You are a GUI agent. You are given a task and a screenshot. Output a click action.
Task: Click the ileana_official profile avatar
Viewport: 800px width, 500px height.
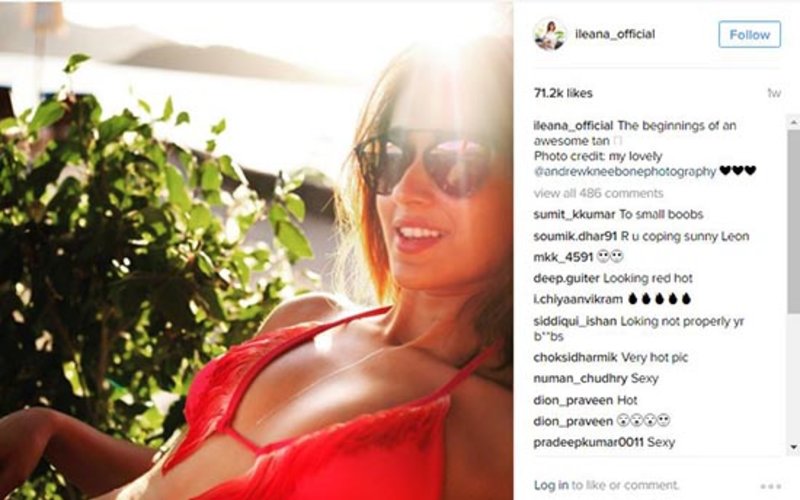[x=550, y=34]
